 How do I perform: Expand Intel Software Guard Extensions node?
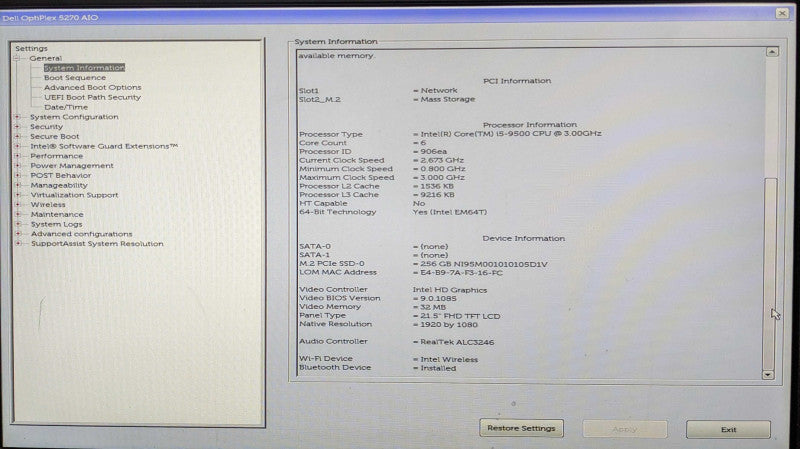tap(17, 146)
